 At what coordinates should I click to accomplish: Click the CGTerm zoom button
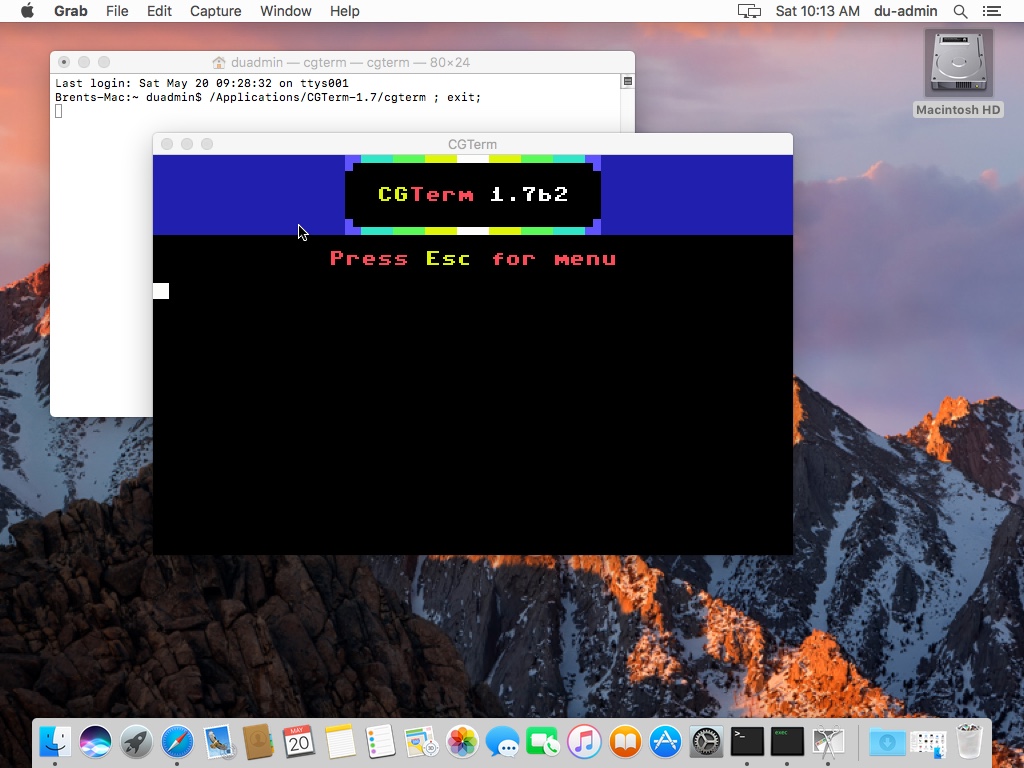(x=207, y=144)
